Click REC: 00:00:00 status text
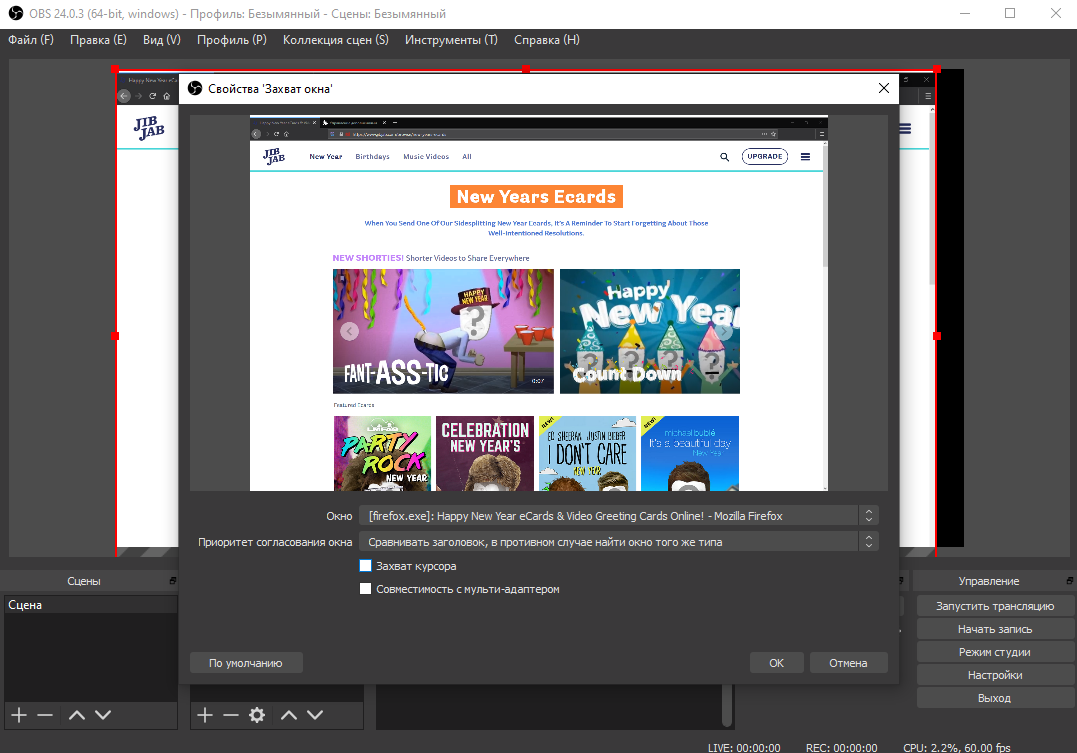The image size is (1077, 753). (x=841, y=748)
